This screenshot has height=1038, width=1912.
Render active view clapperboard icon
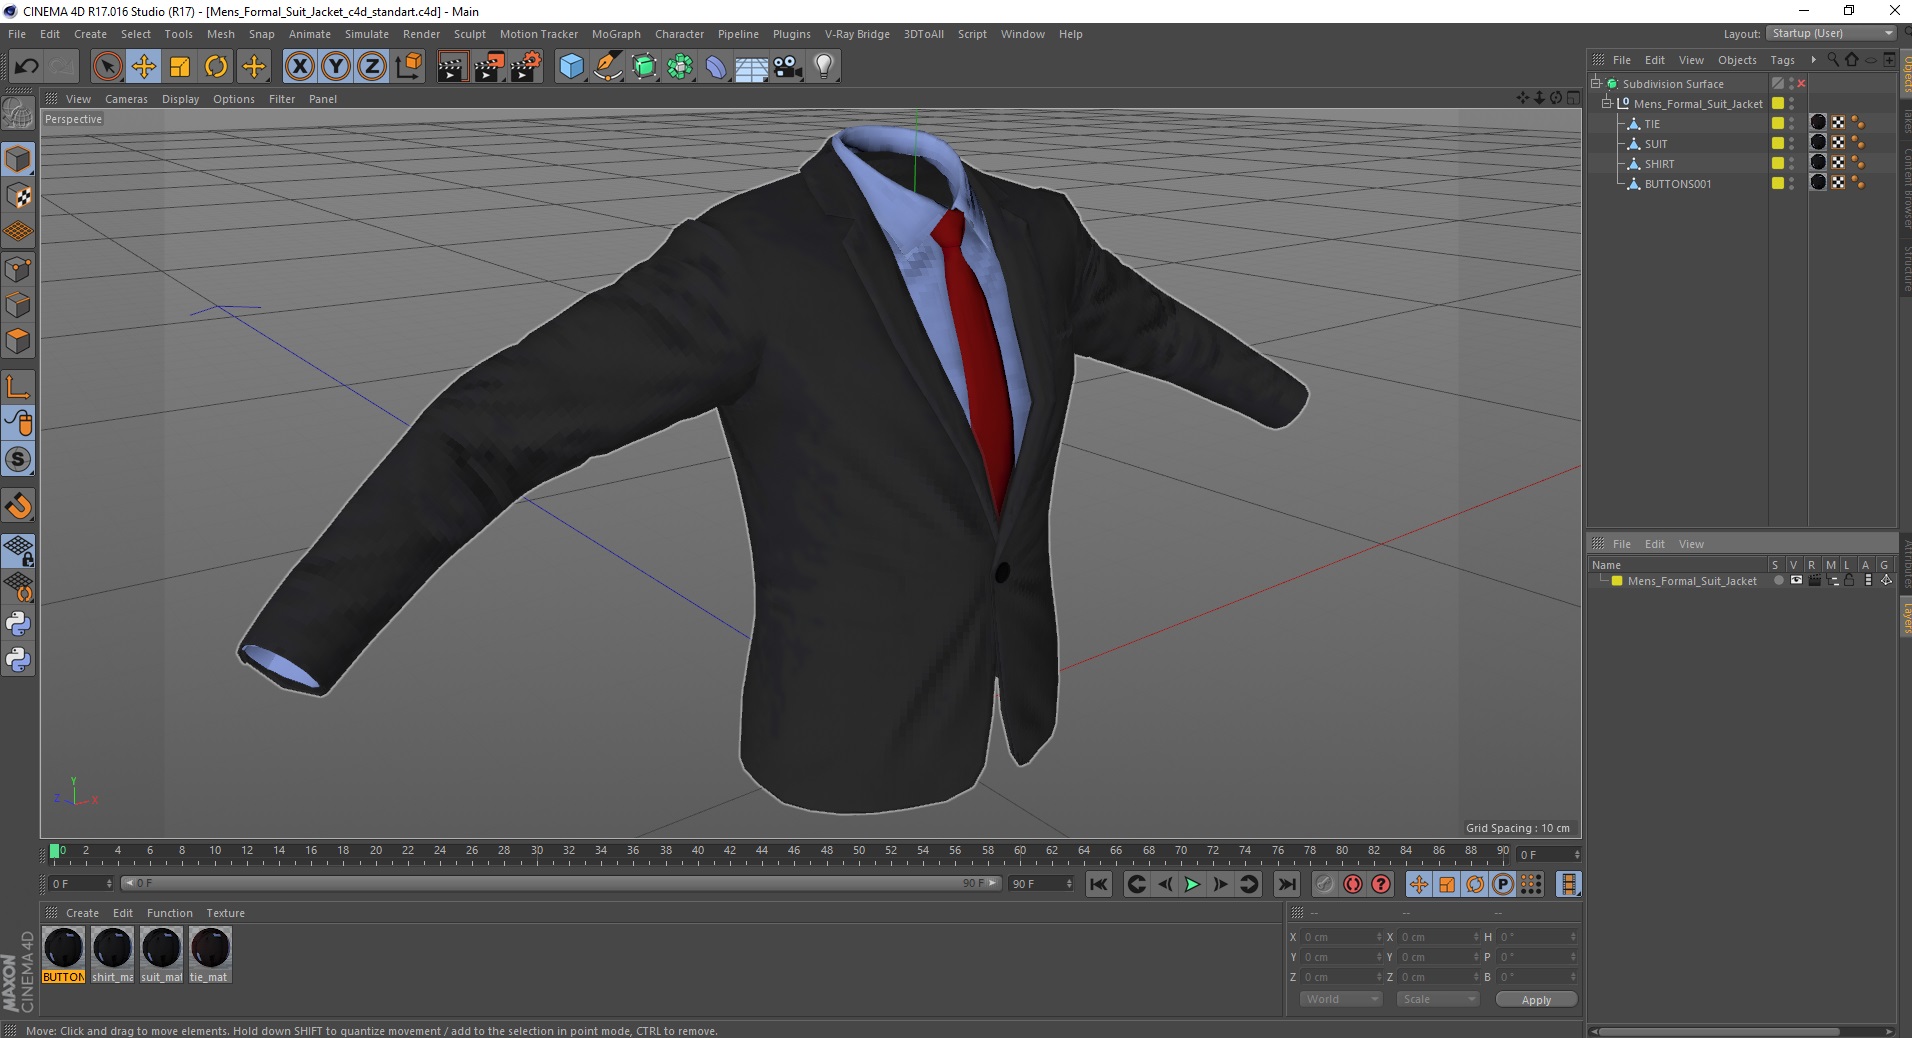pyautogui.click(x=452, y=67)
